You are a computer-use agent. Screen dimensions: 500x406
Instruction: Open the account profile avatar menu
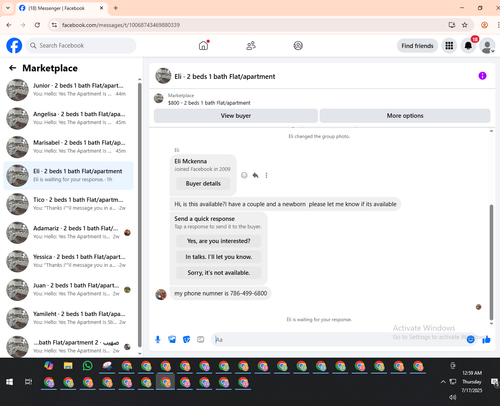(x=487, y=46)
